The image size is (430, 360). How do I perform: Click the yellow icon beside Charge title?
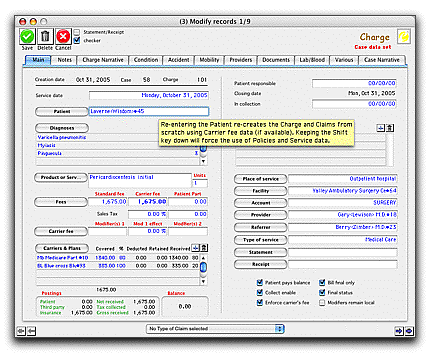coord(404,37)
